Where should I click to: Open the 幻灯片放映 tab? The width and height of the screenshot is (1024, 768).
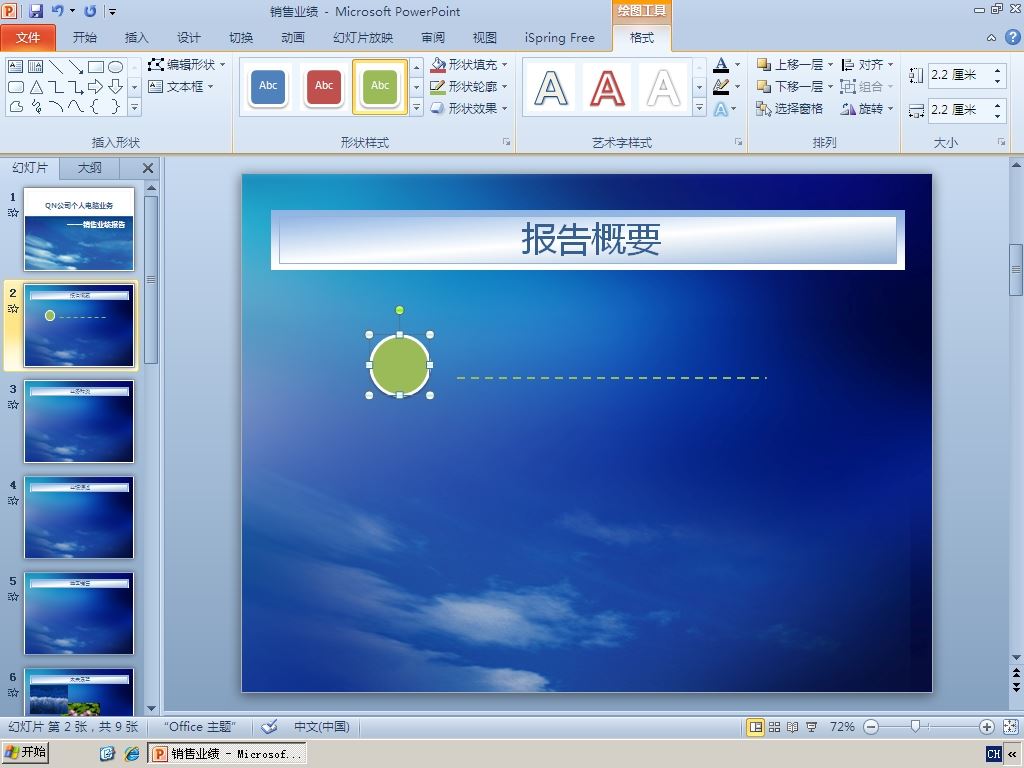point(363,38)
